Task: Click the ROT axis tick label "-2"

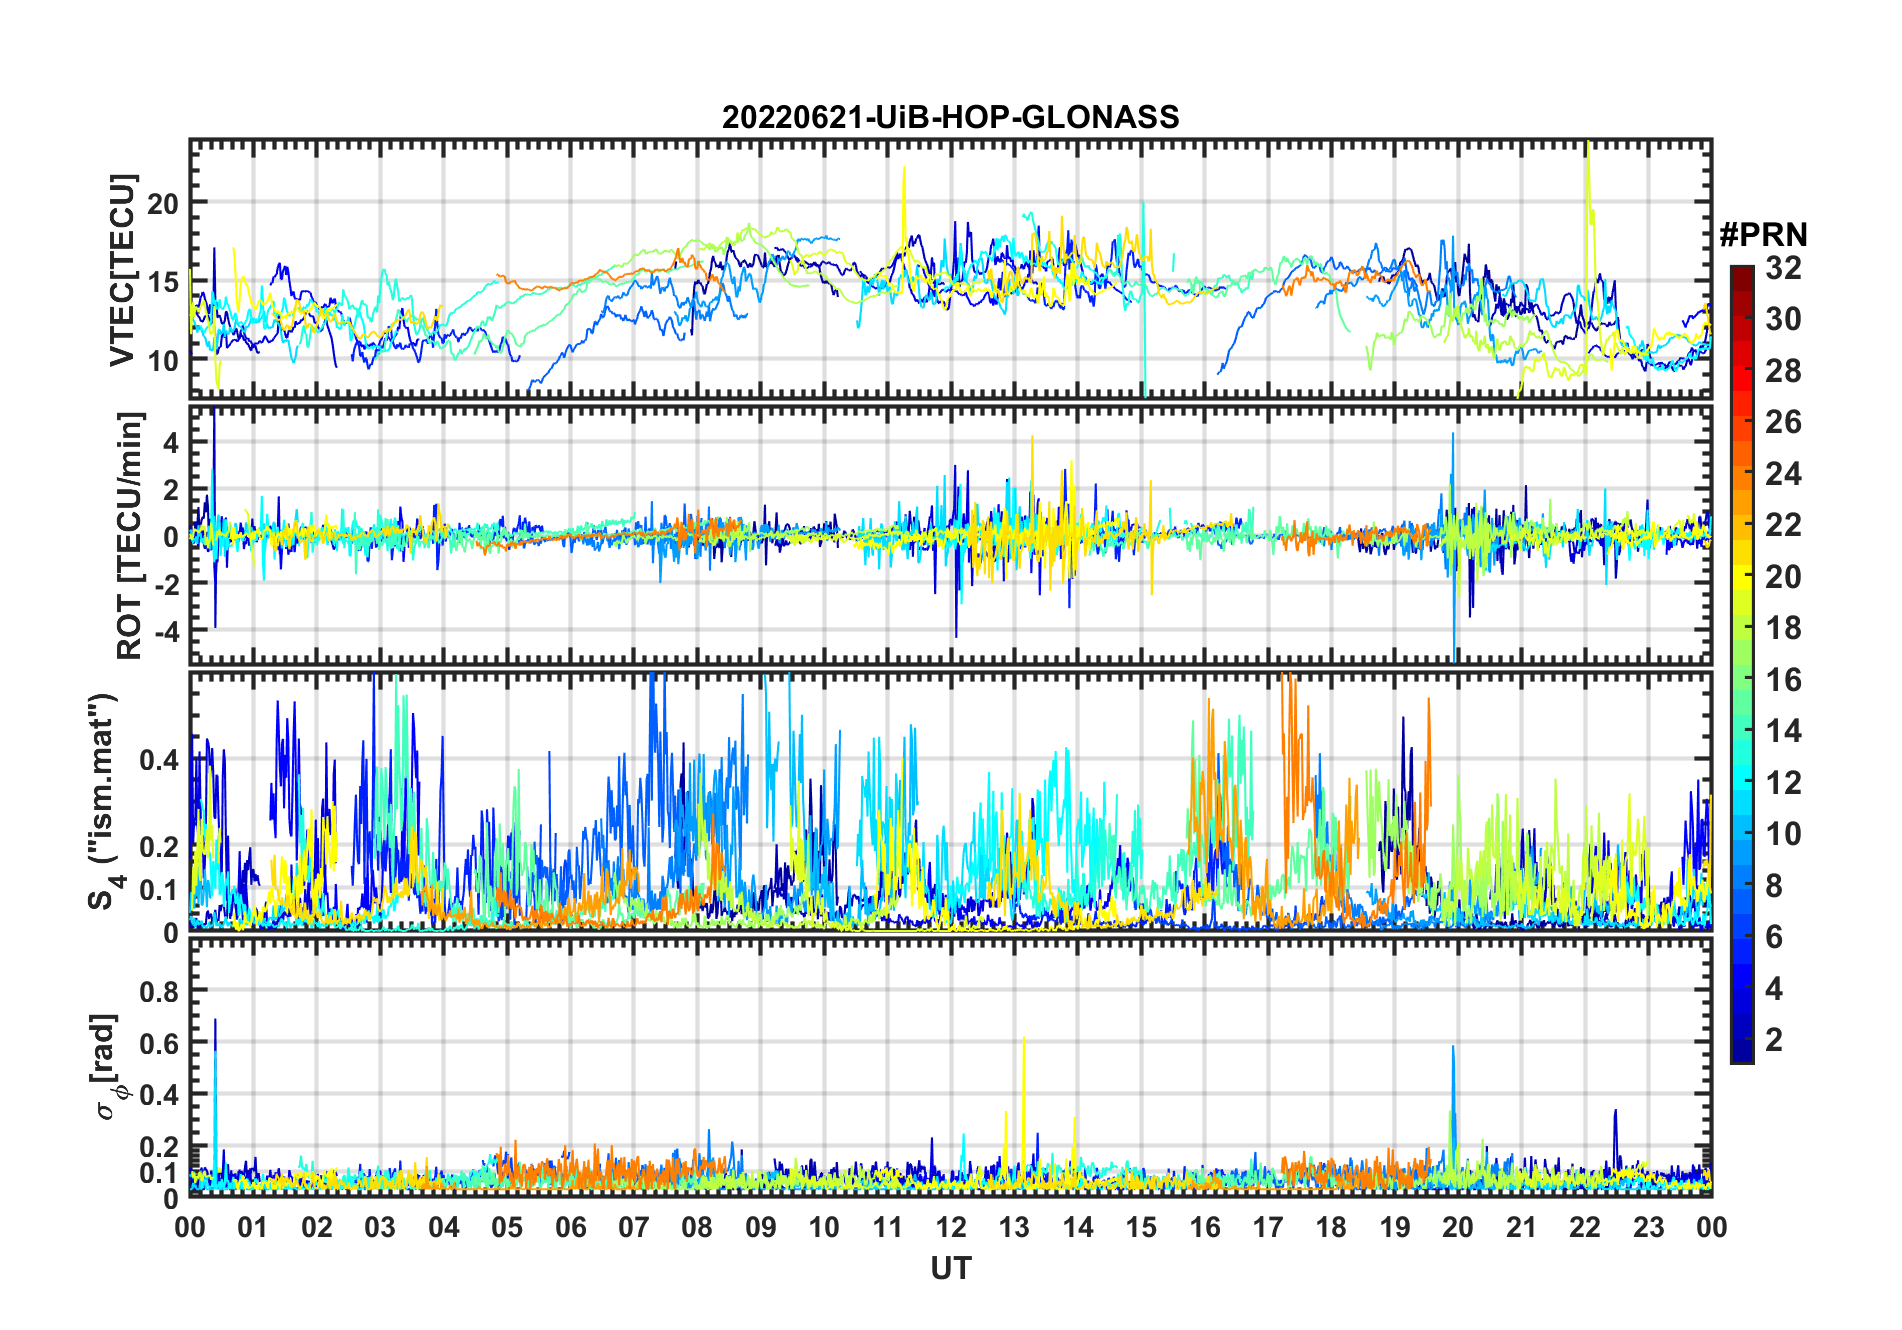Action: [166, 584]
